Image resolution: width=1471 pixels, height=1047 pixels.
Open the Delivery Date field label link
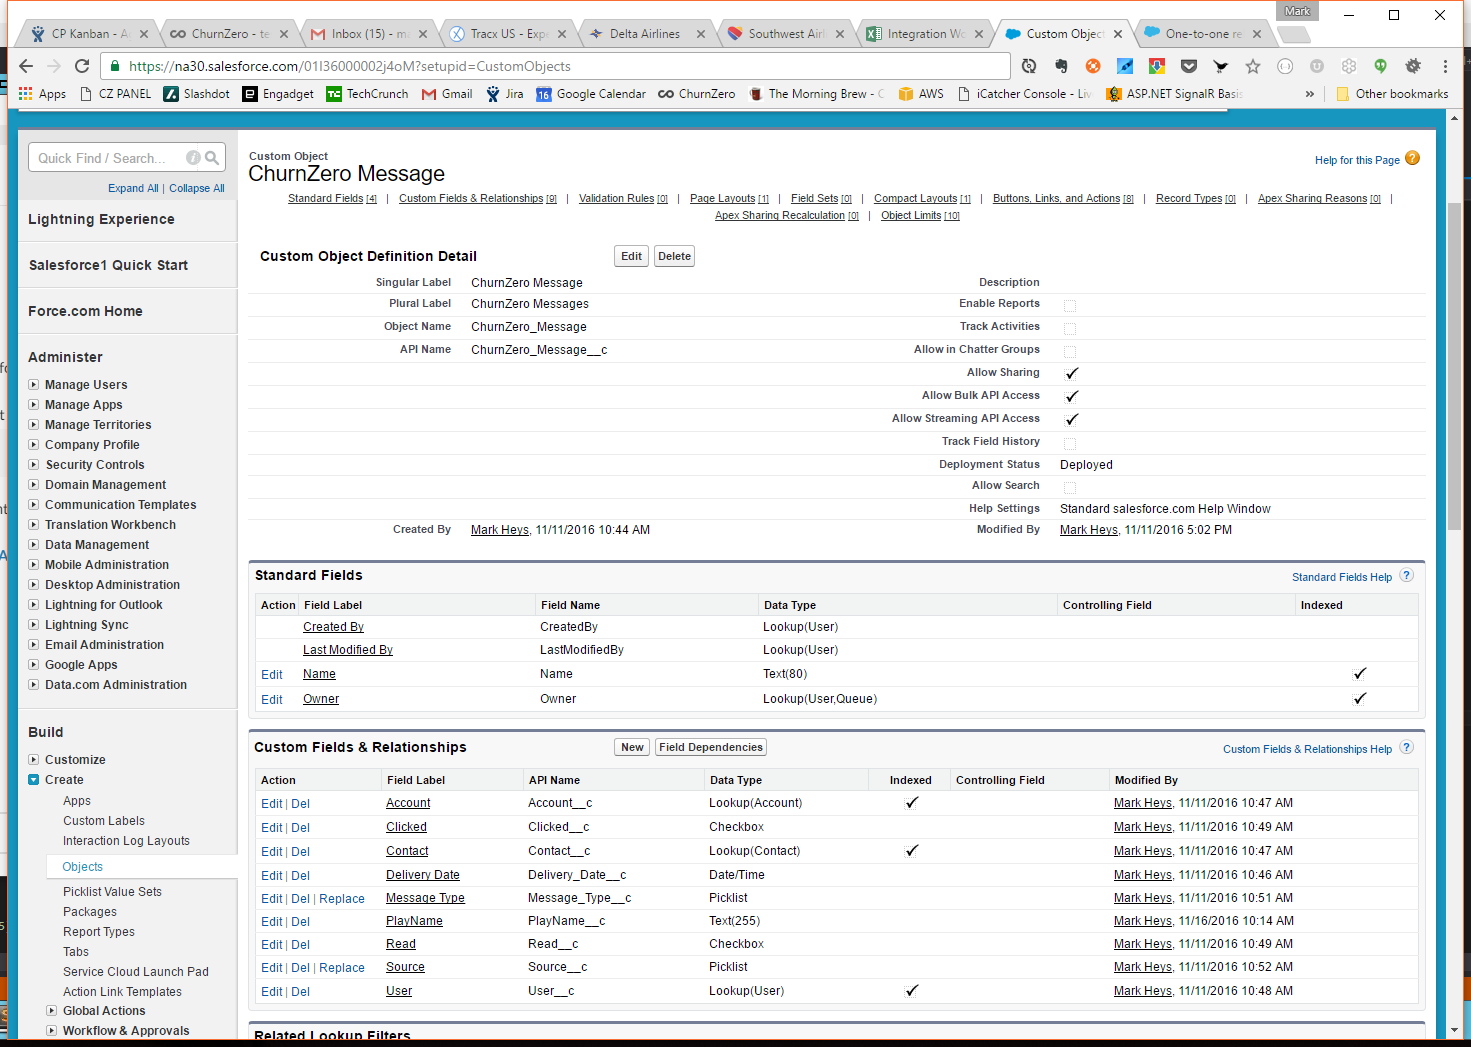pyautogui.click(x=423, y=875)
